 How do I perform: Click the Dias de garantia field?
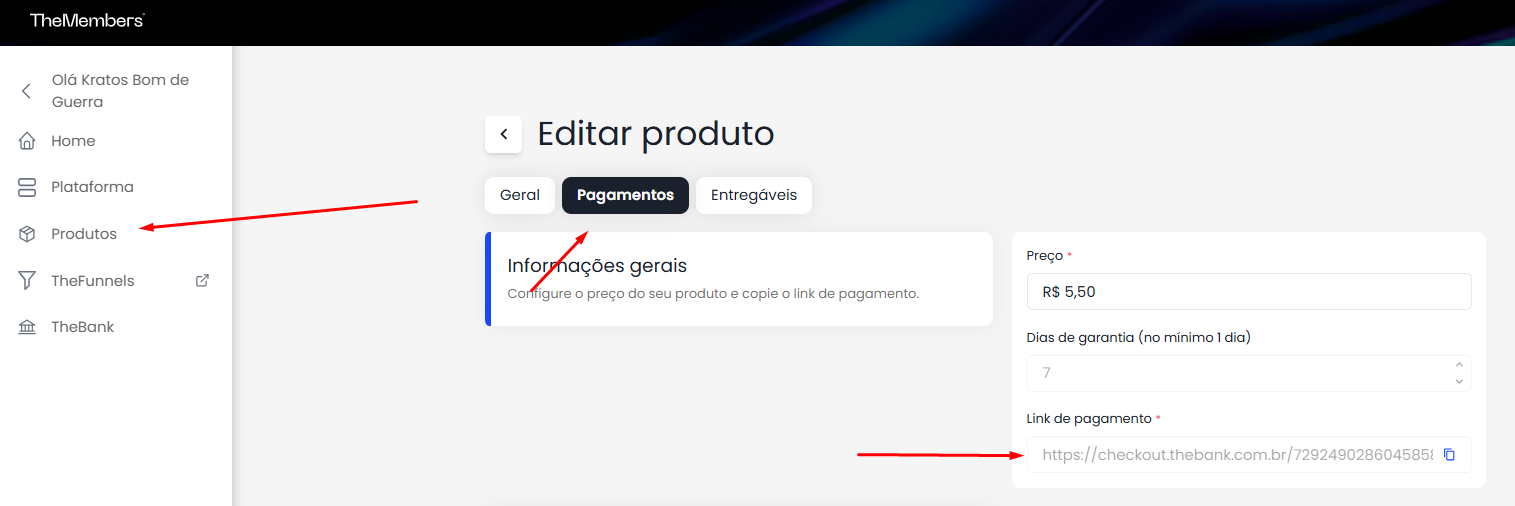1249,373
